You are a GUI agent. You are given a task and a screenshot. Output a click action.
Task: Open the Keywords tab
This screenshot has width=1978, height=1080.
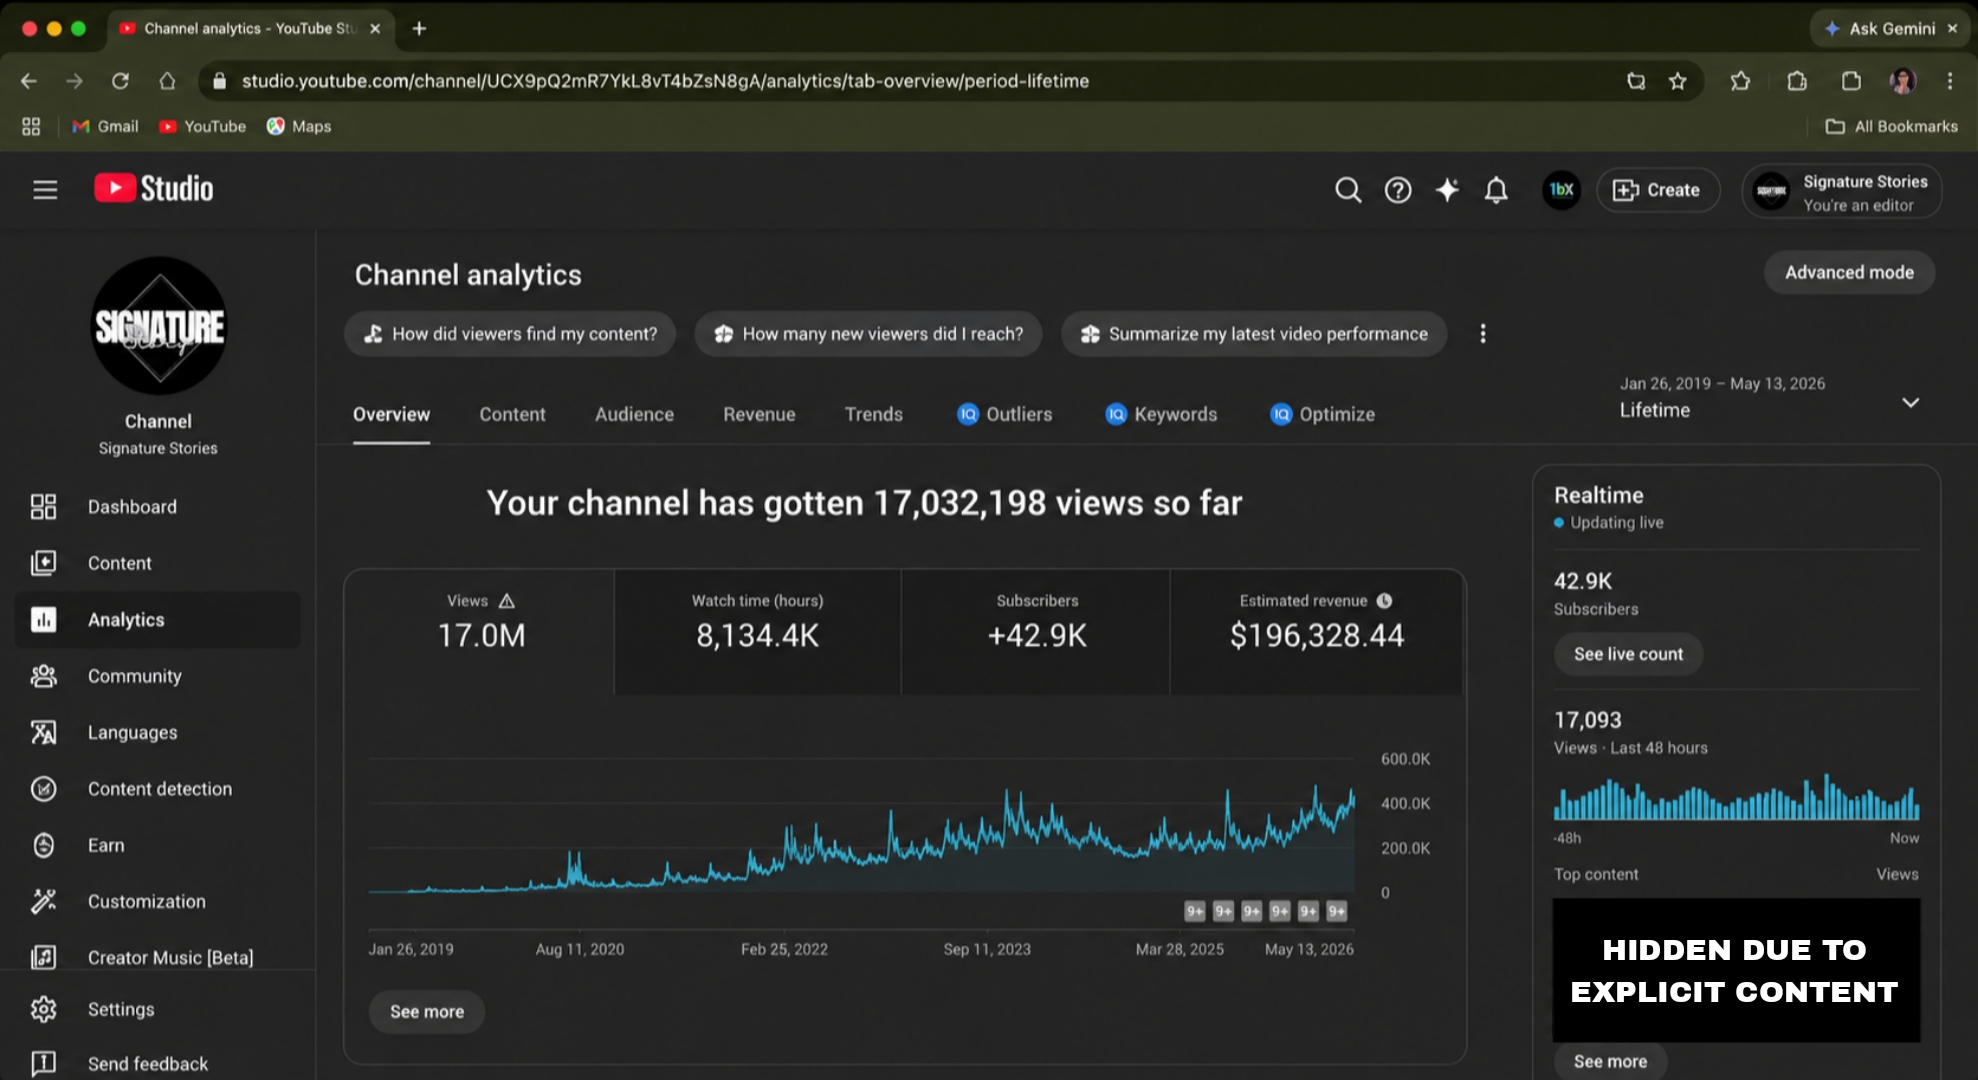1161,415
